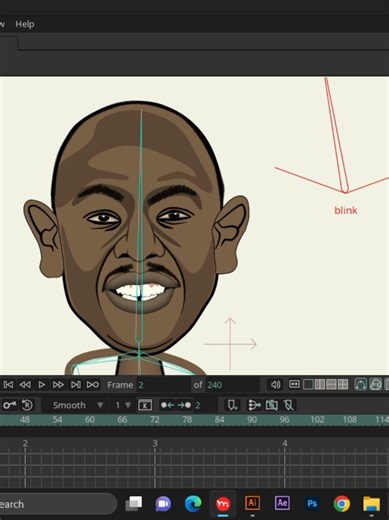Click the circular R reset icon

pos(27,405)
